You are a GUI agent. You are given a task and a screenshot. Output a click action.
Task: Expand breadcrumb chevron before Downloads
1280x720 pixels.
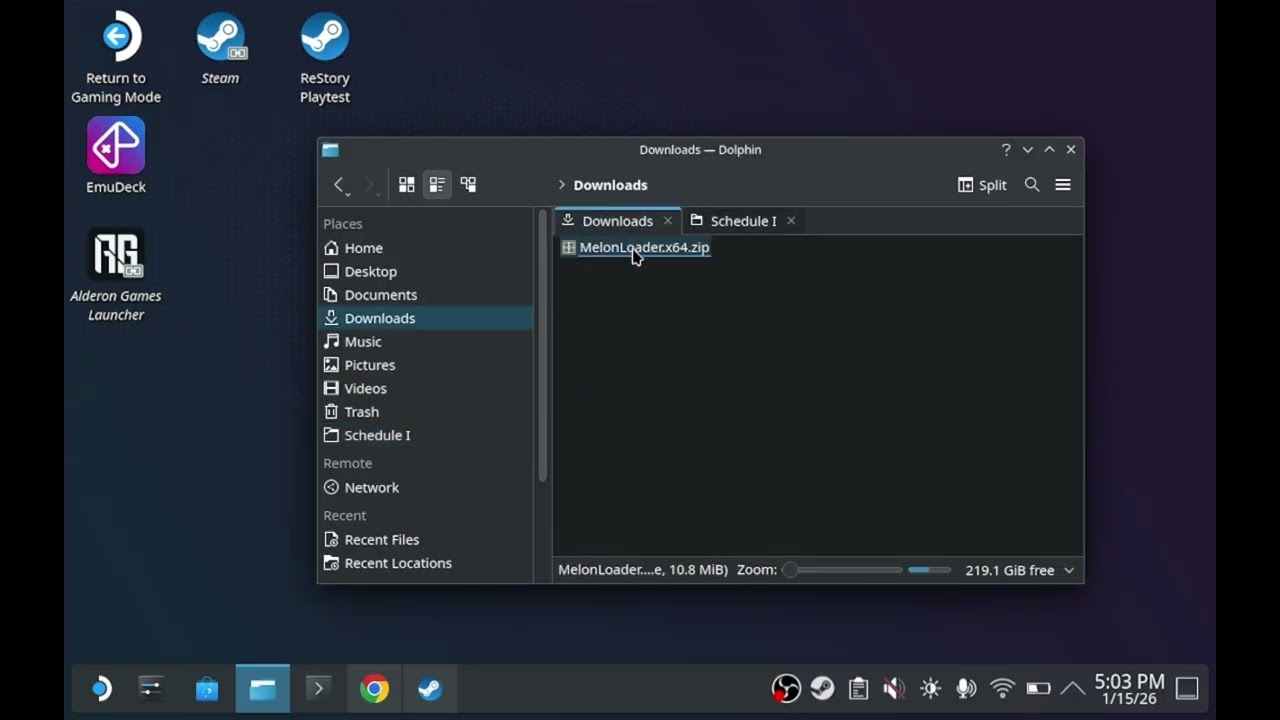click(562, 185)
